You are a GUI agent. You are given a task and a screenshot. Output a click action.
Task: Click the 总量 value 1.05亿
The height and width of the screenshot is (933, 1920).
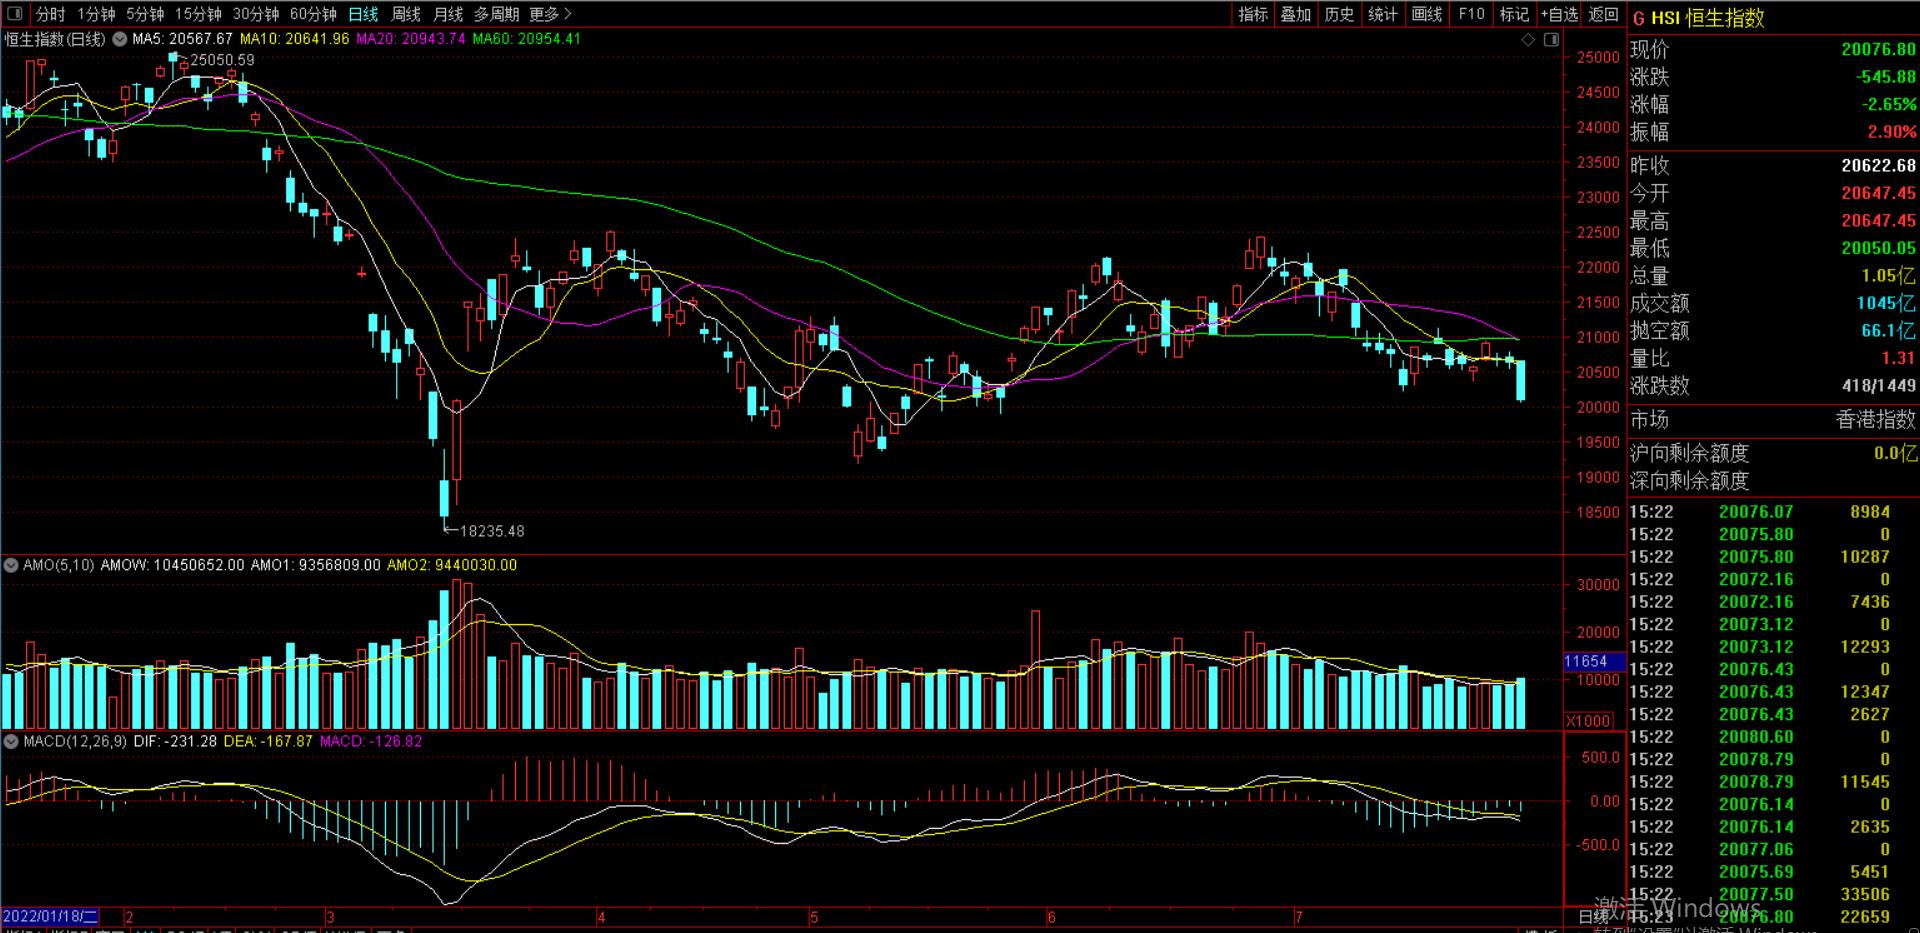pyautogui.click(x=1888, y=276)
